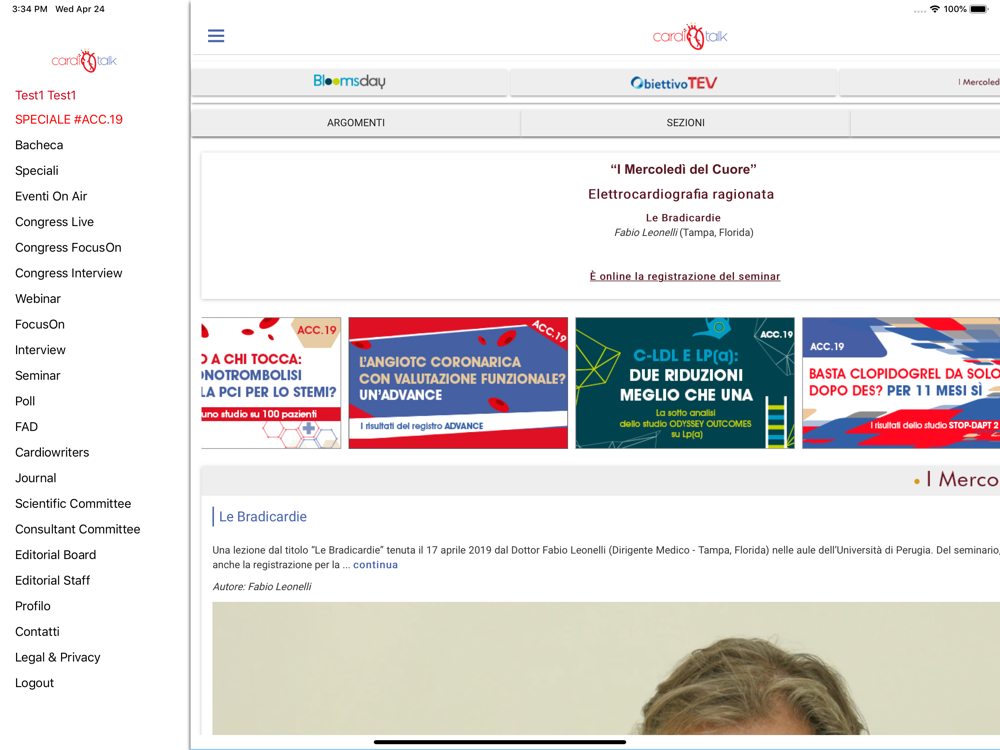
Task: Select Interview menu entry
Action: click(40, 349)
